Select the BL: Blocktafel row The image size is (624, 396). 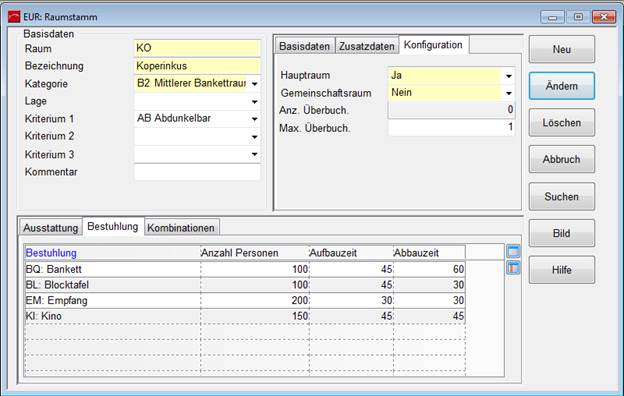tap(245, 285)
